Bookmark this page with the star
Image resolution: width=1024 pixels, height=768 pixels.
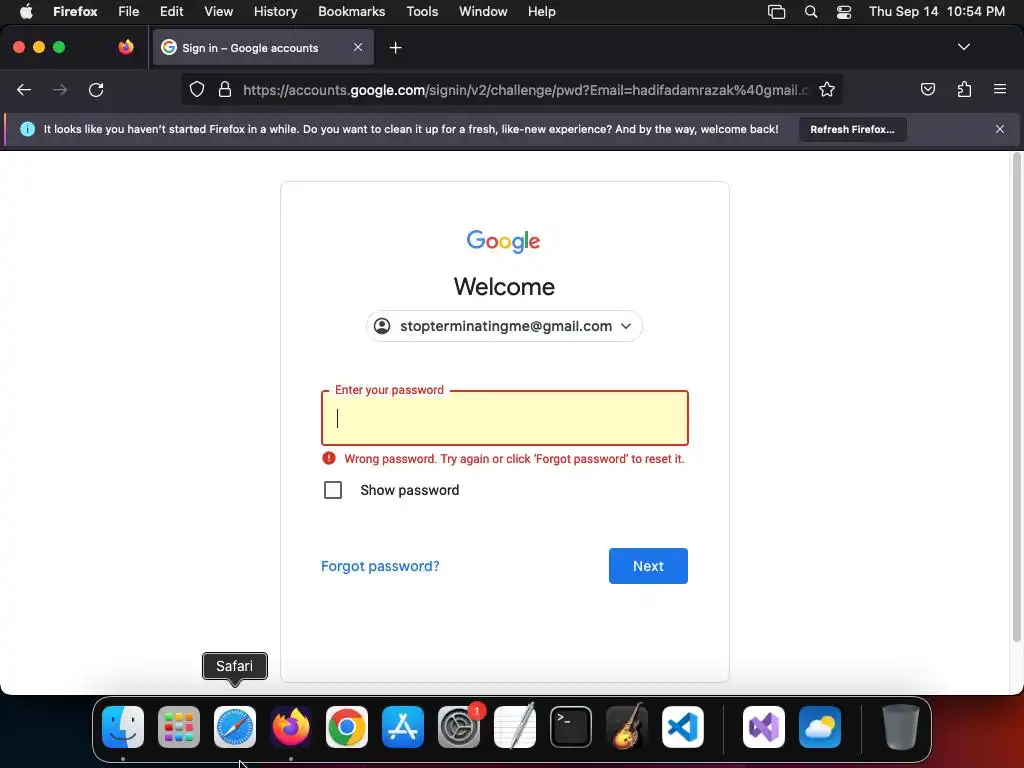[x=827, y=89]
